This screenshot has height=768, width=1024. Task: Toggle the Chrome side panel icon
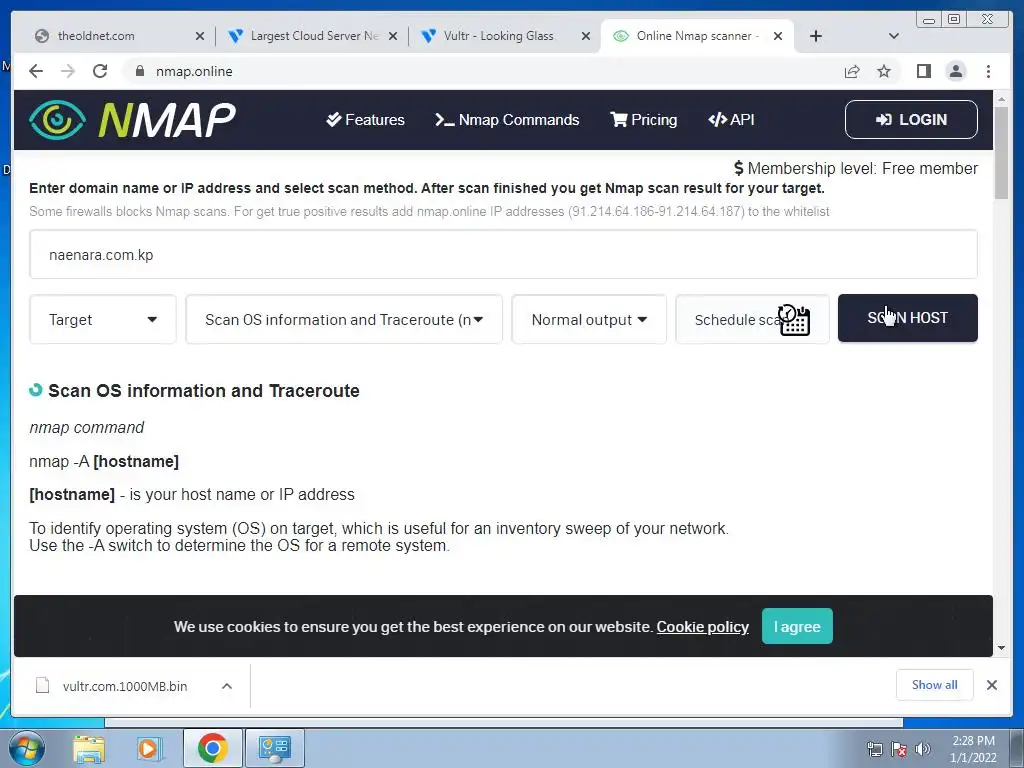pos(923,71)
